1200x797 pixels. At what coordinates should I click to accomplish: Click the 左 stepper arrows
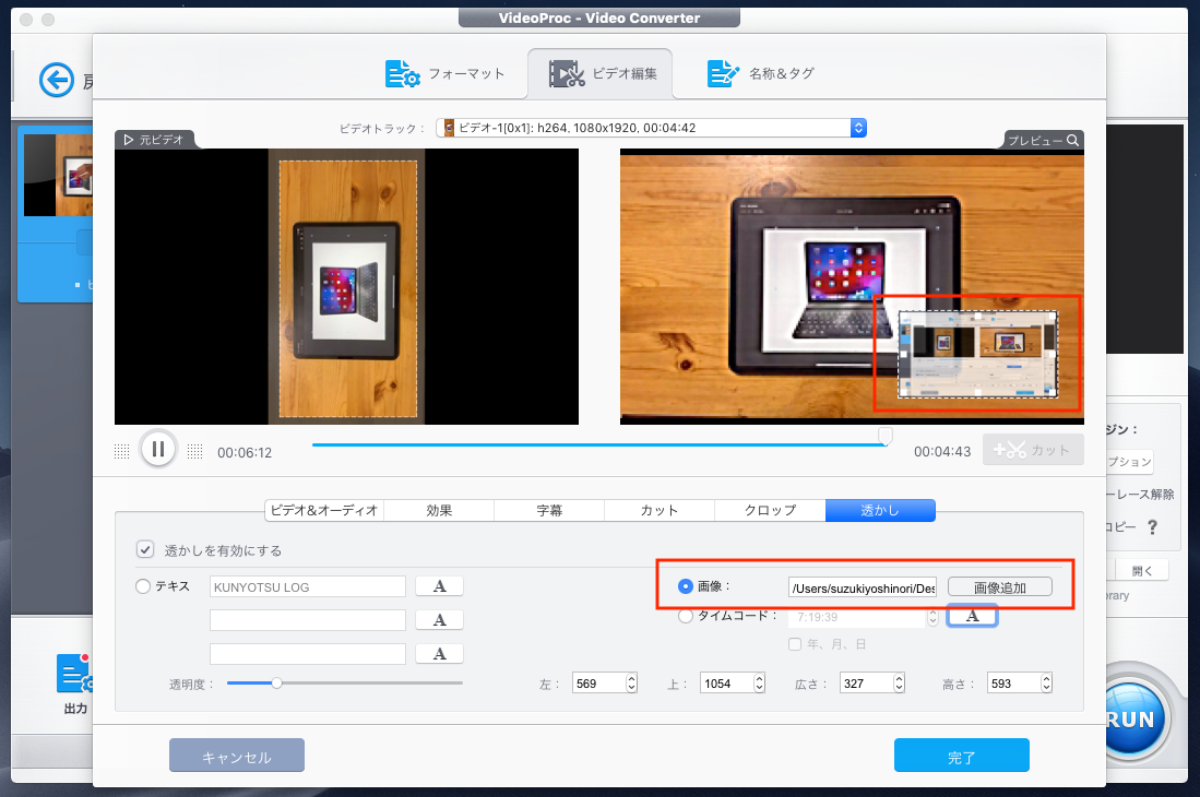tap(632, 684)
